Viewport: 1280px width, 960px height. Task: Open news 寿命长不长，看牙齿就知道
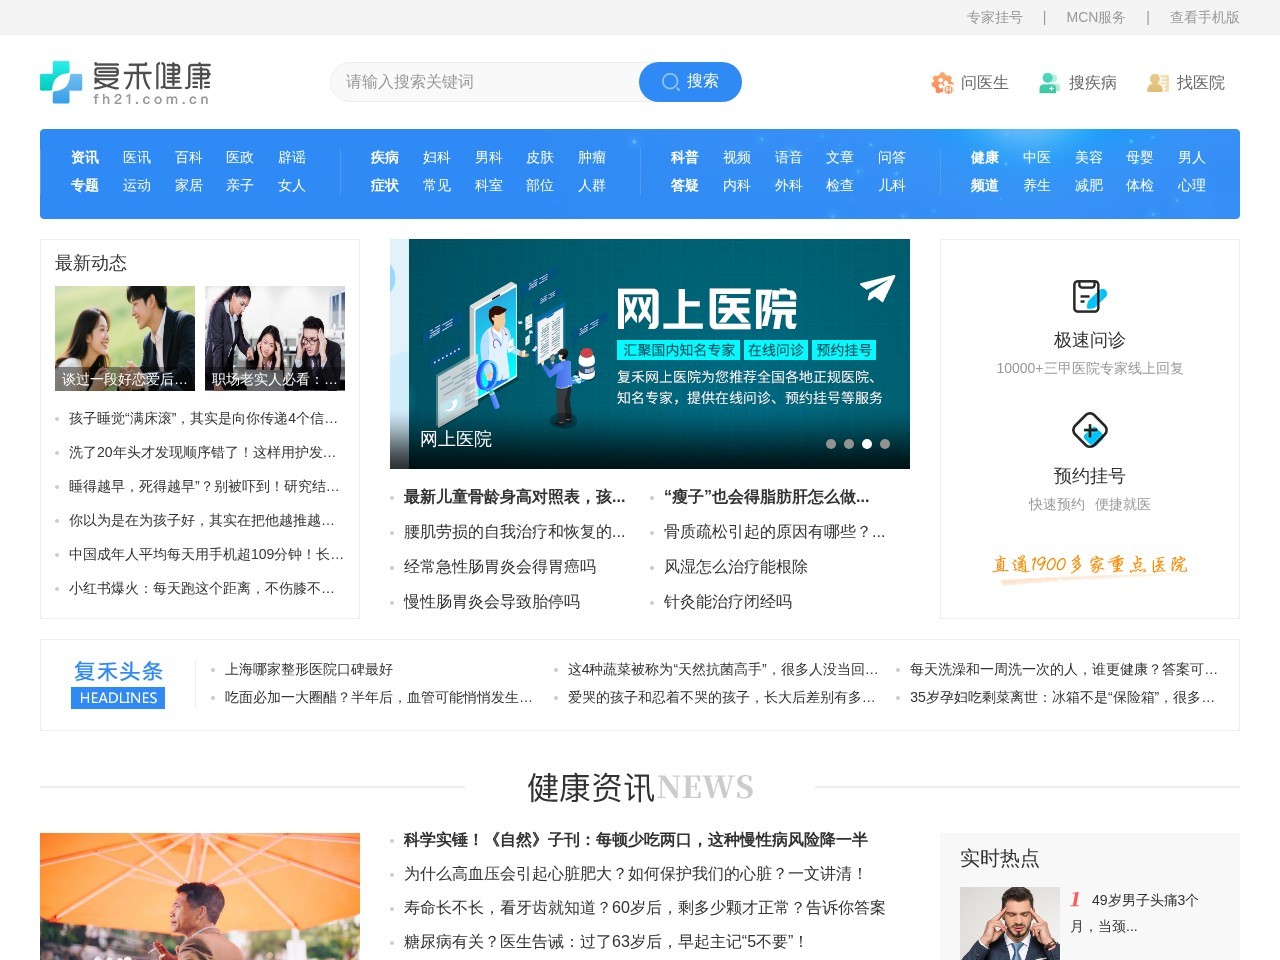pyautogui.click(x=644, y=908)
